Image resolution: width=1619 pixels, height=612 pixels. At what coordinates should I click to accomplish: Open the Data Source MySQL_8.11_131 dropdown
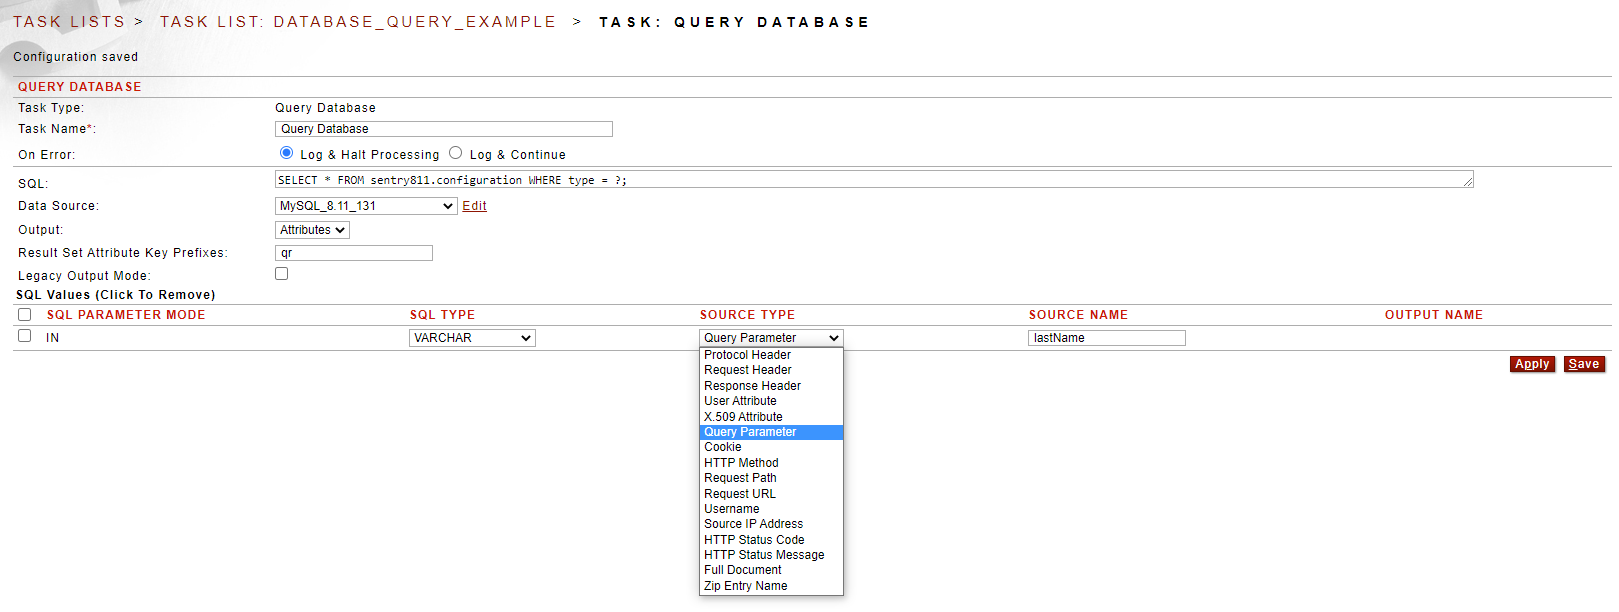pos(366,206)
